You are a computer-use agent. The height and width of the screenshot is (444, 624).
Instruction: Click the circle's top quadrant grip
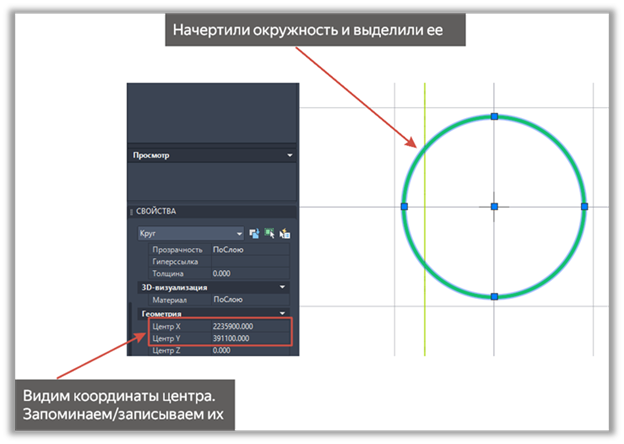pos(494,116)
